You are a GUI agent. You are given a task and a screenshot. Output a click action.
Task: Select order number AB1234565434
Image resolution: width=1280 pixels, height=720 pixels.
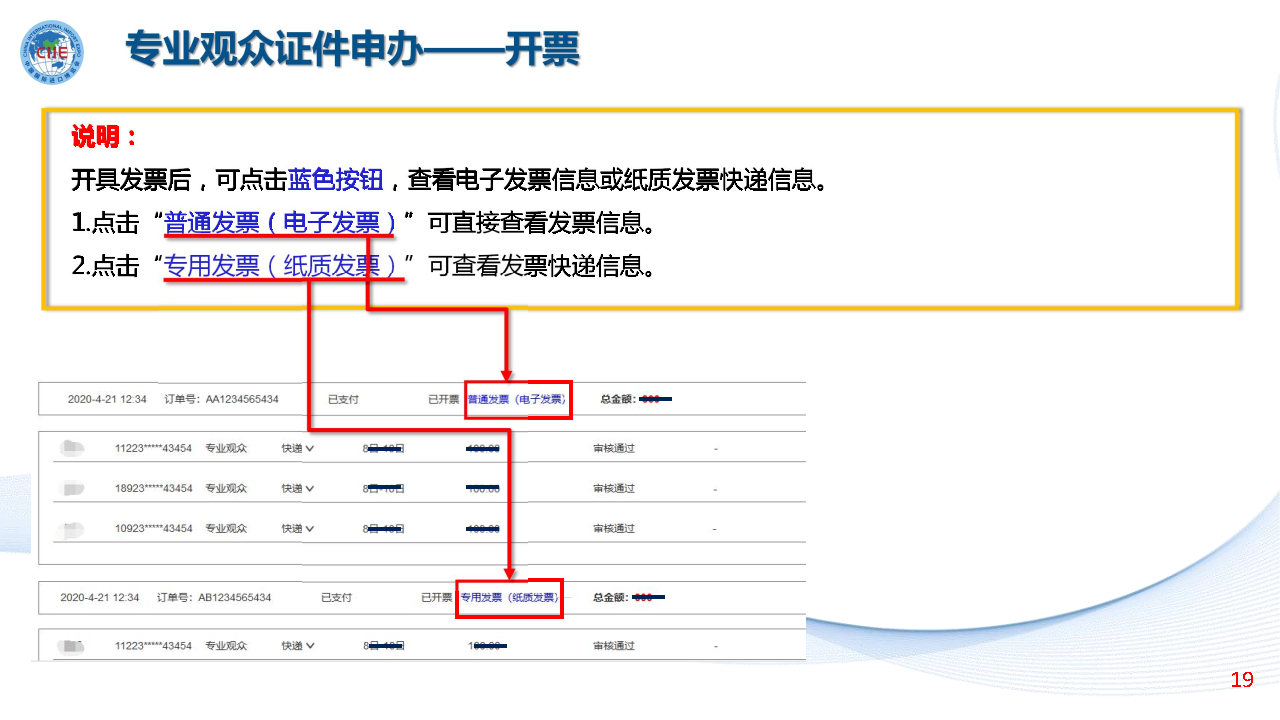(x=234, y=597)
